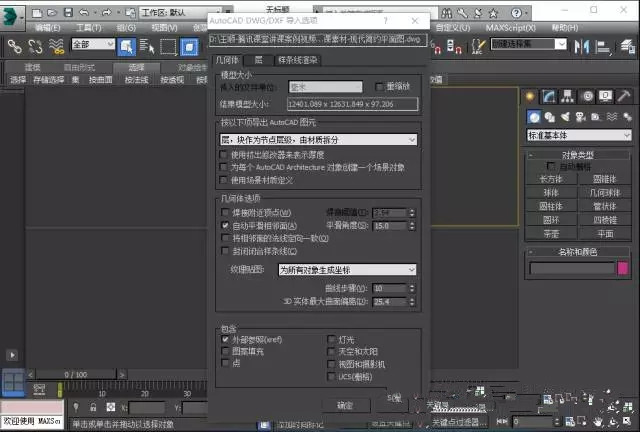Click the New Scene icon
Image resolution: width=640 pixels, height=432 pixels.
point(37,13)
